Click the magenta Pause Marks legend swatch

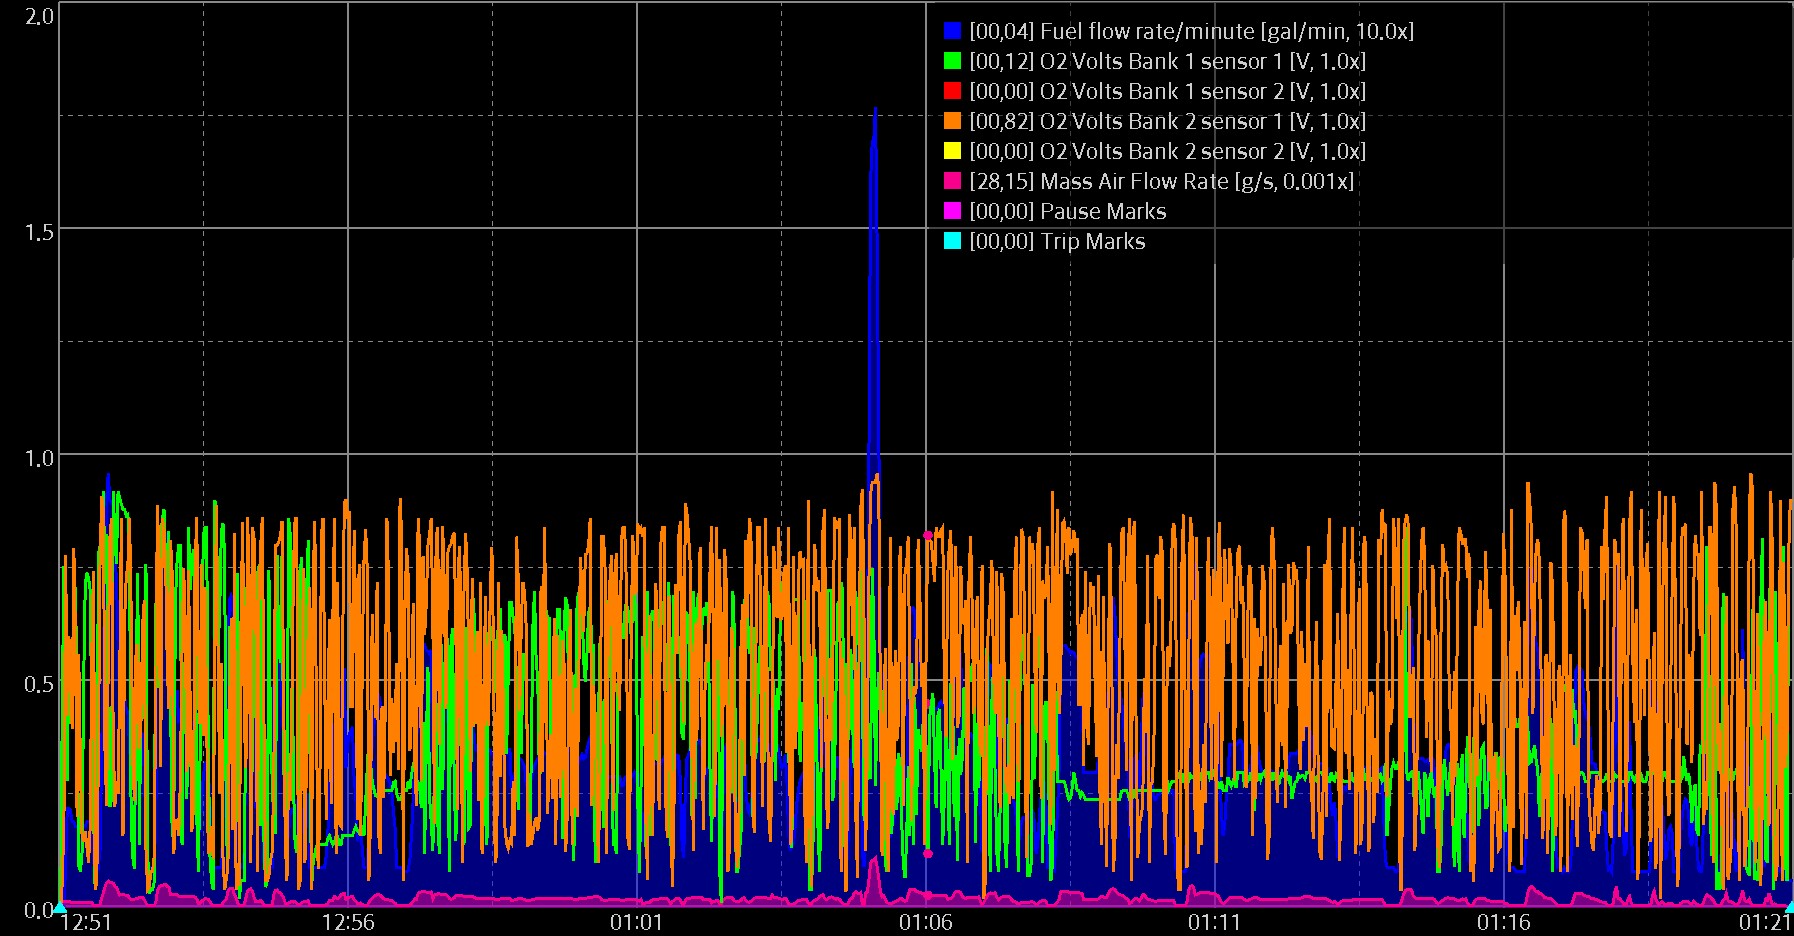coord(952,211)
